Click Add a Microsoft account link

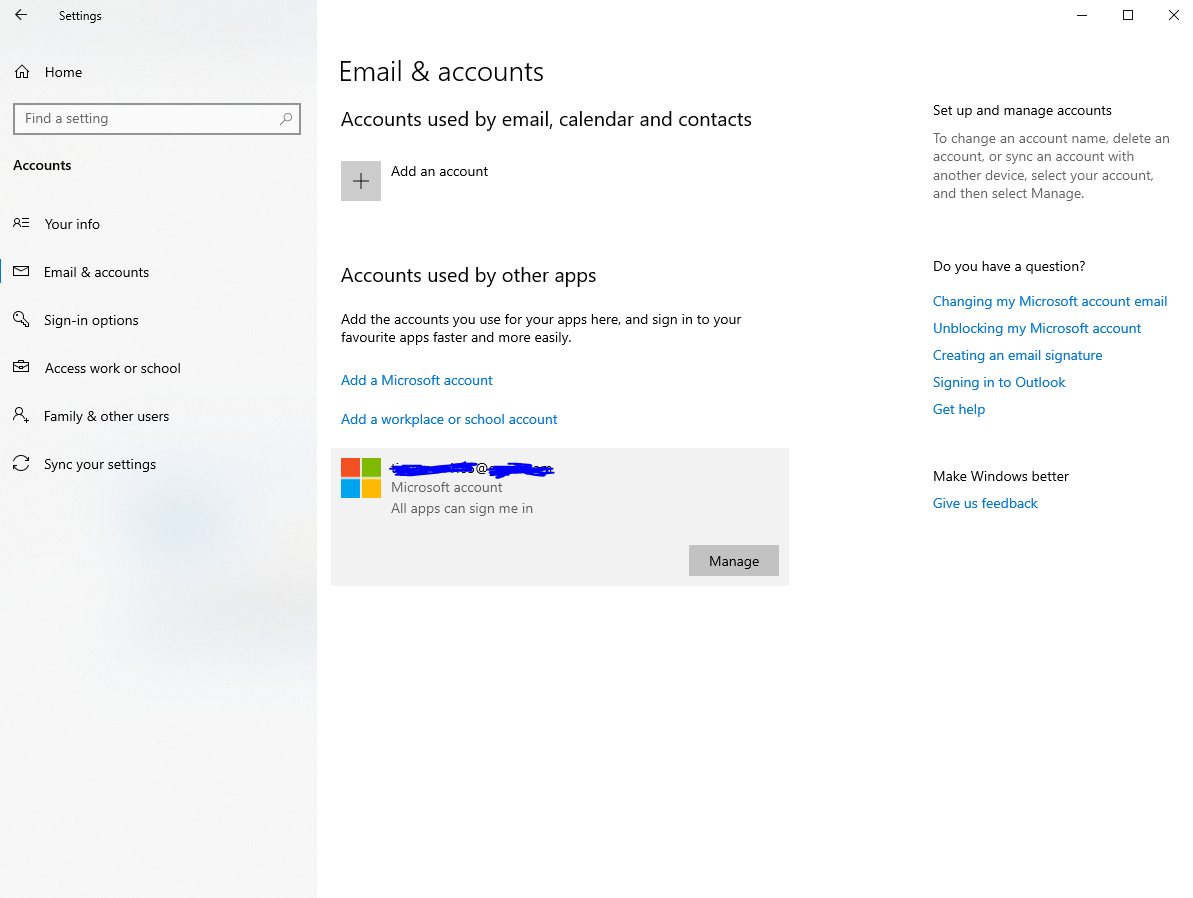pos(416,380)
